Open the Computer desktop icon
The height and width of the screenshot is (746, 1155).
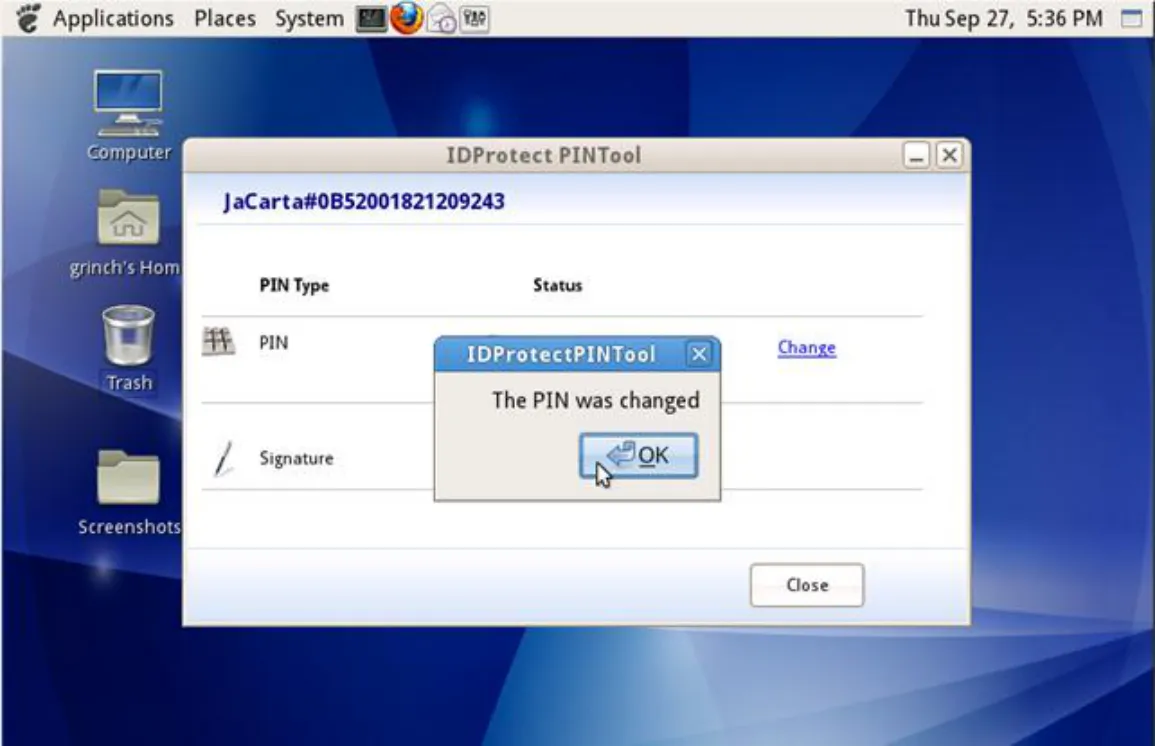pos(128,116)
